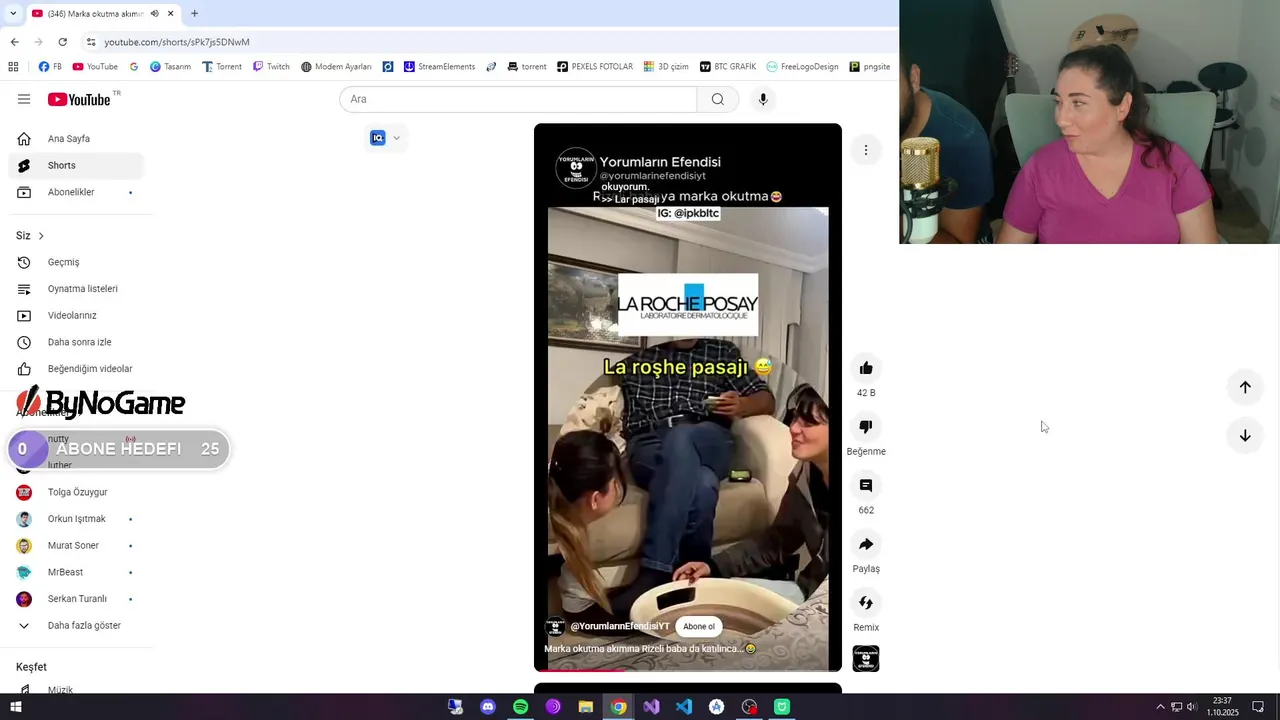Reload the page in Chrome
This screenshot has height=720, width=1280.
click(62, 42)
